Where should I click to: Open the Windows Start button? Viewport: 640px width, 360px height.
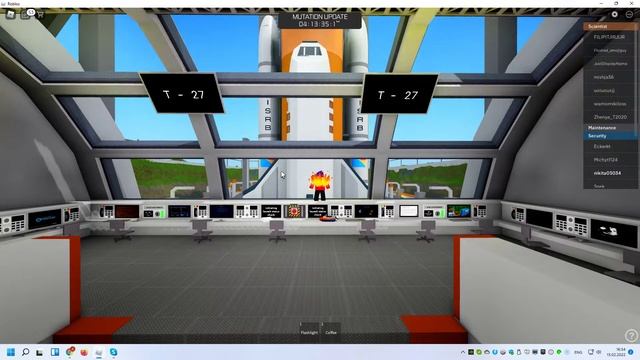[x=11, y=352]
